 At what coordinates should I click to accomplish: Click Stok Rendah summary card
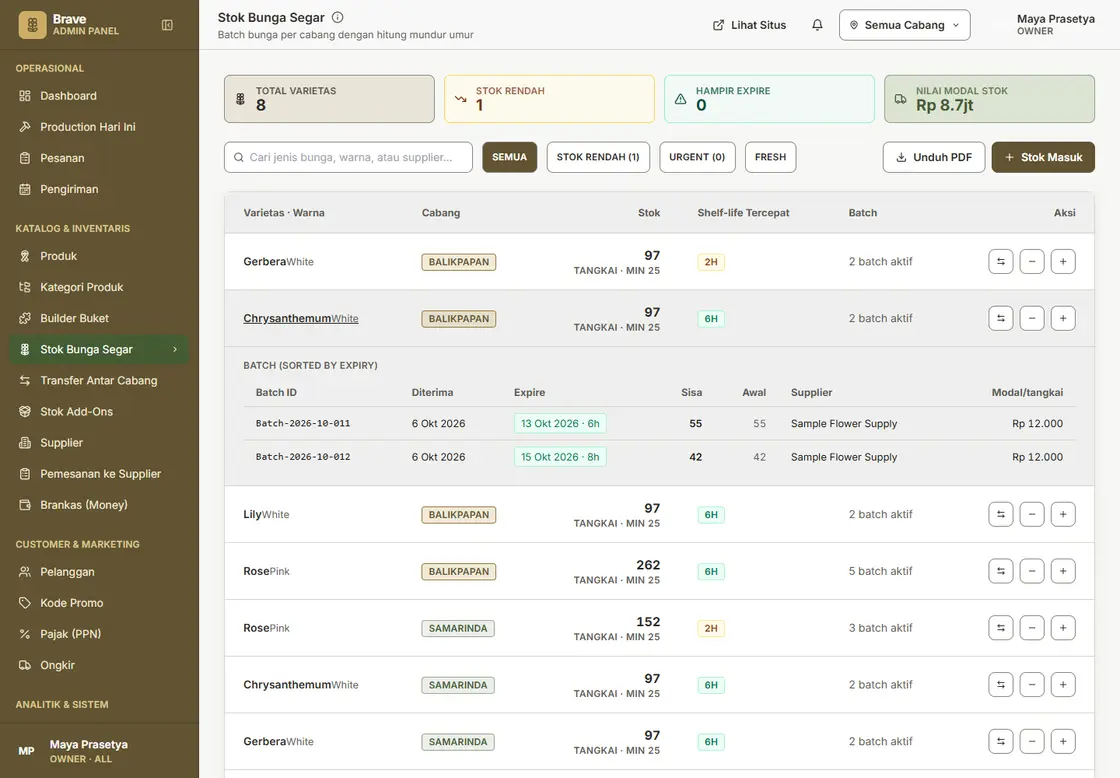[549, 99]
